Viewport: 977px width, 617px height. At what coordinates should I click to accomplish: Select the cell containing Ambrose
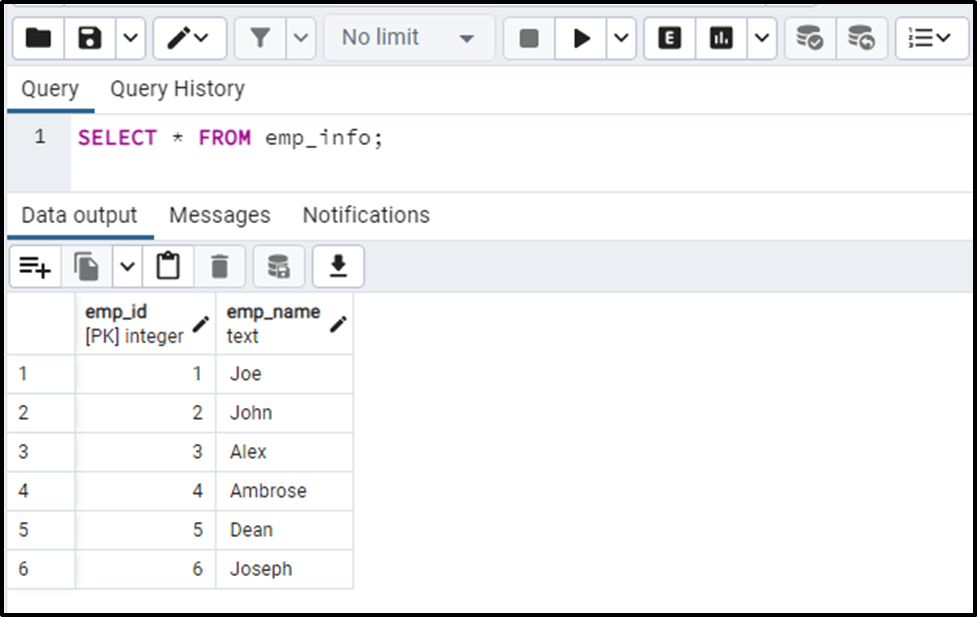click(285, 491)
